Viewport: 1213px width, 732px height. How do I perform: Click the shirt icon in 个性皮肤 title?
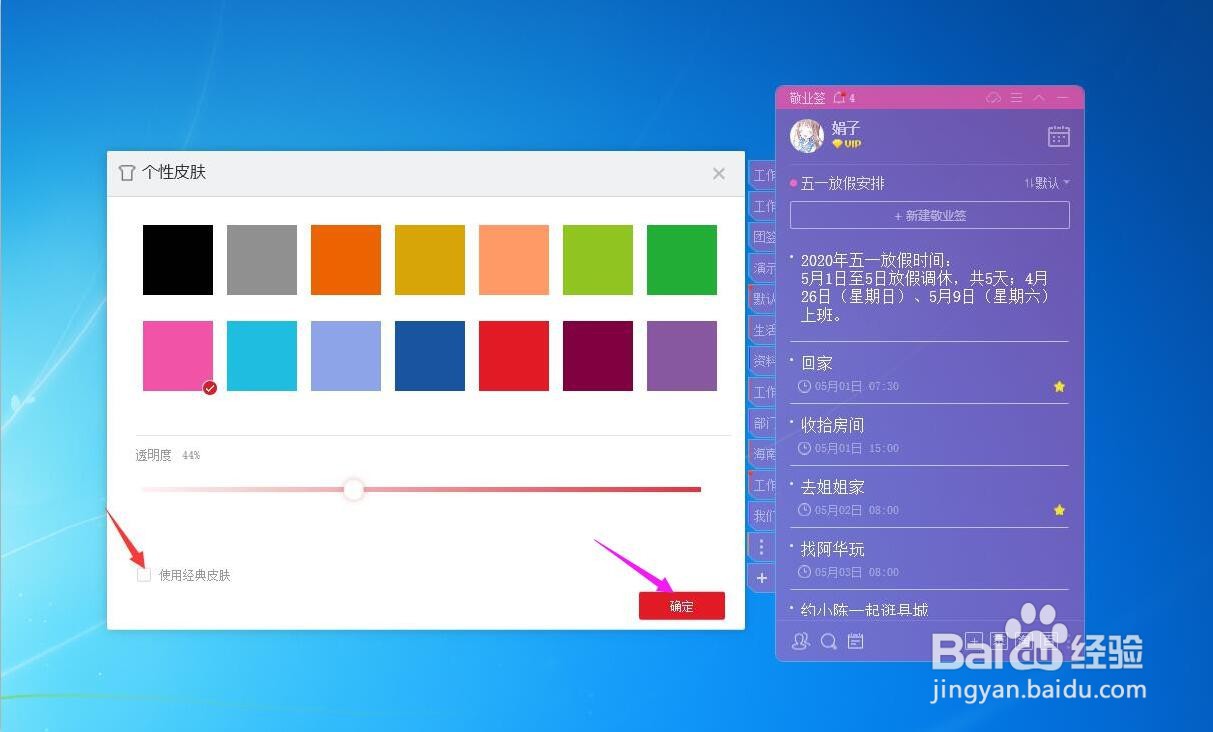126,172
